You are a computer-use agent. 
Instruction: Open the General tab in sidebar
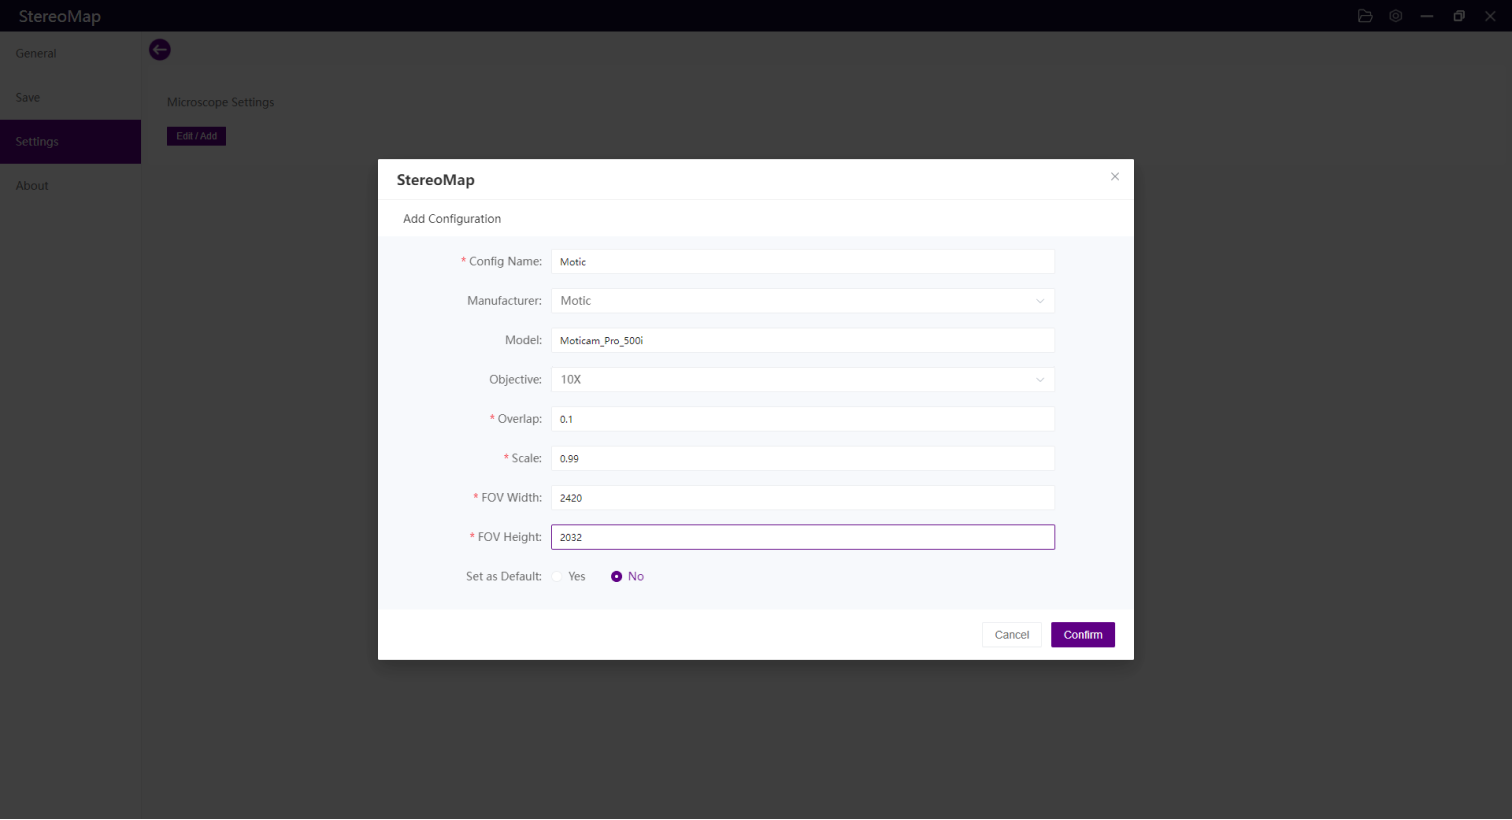pyautogui.click(x=36, y=54)
